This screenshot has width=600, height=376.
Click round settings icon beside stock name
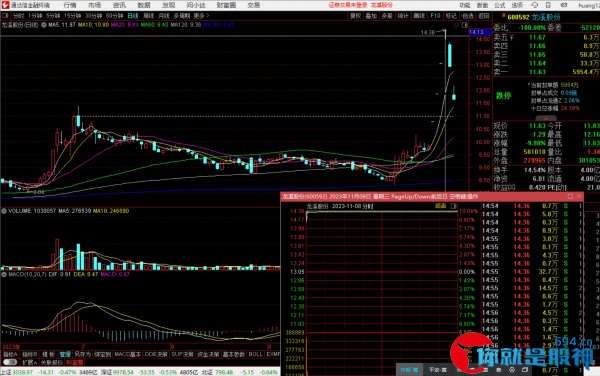44,25
